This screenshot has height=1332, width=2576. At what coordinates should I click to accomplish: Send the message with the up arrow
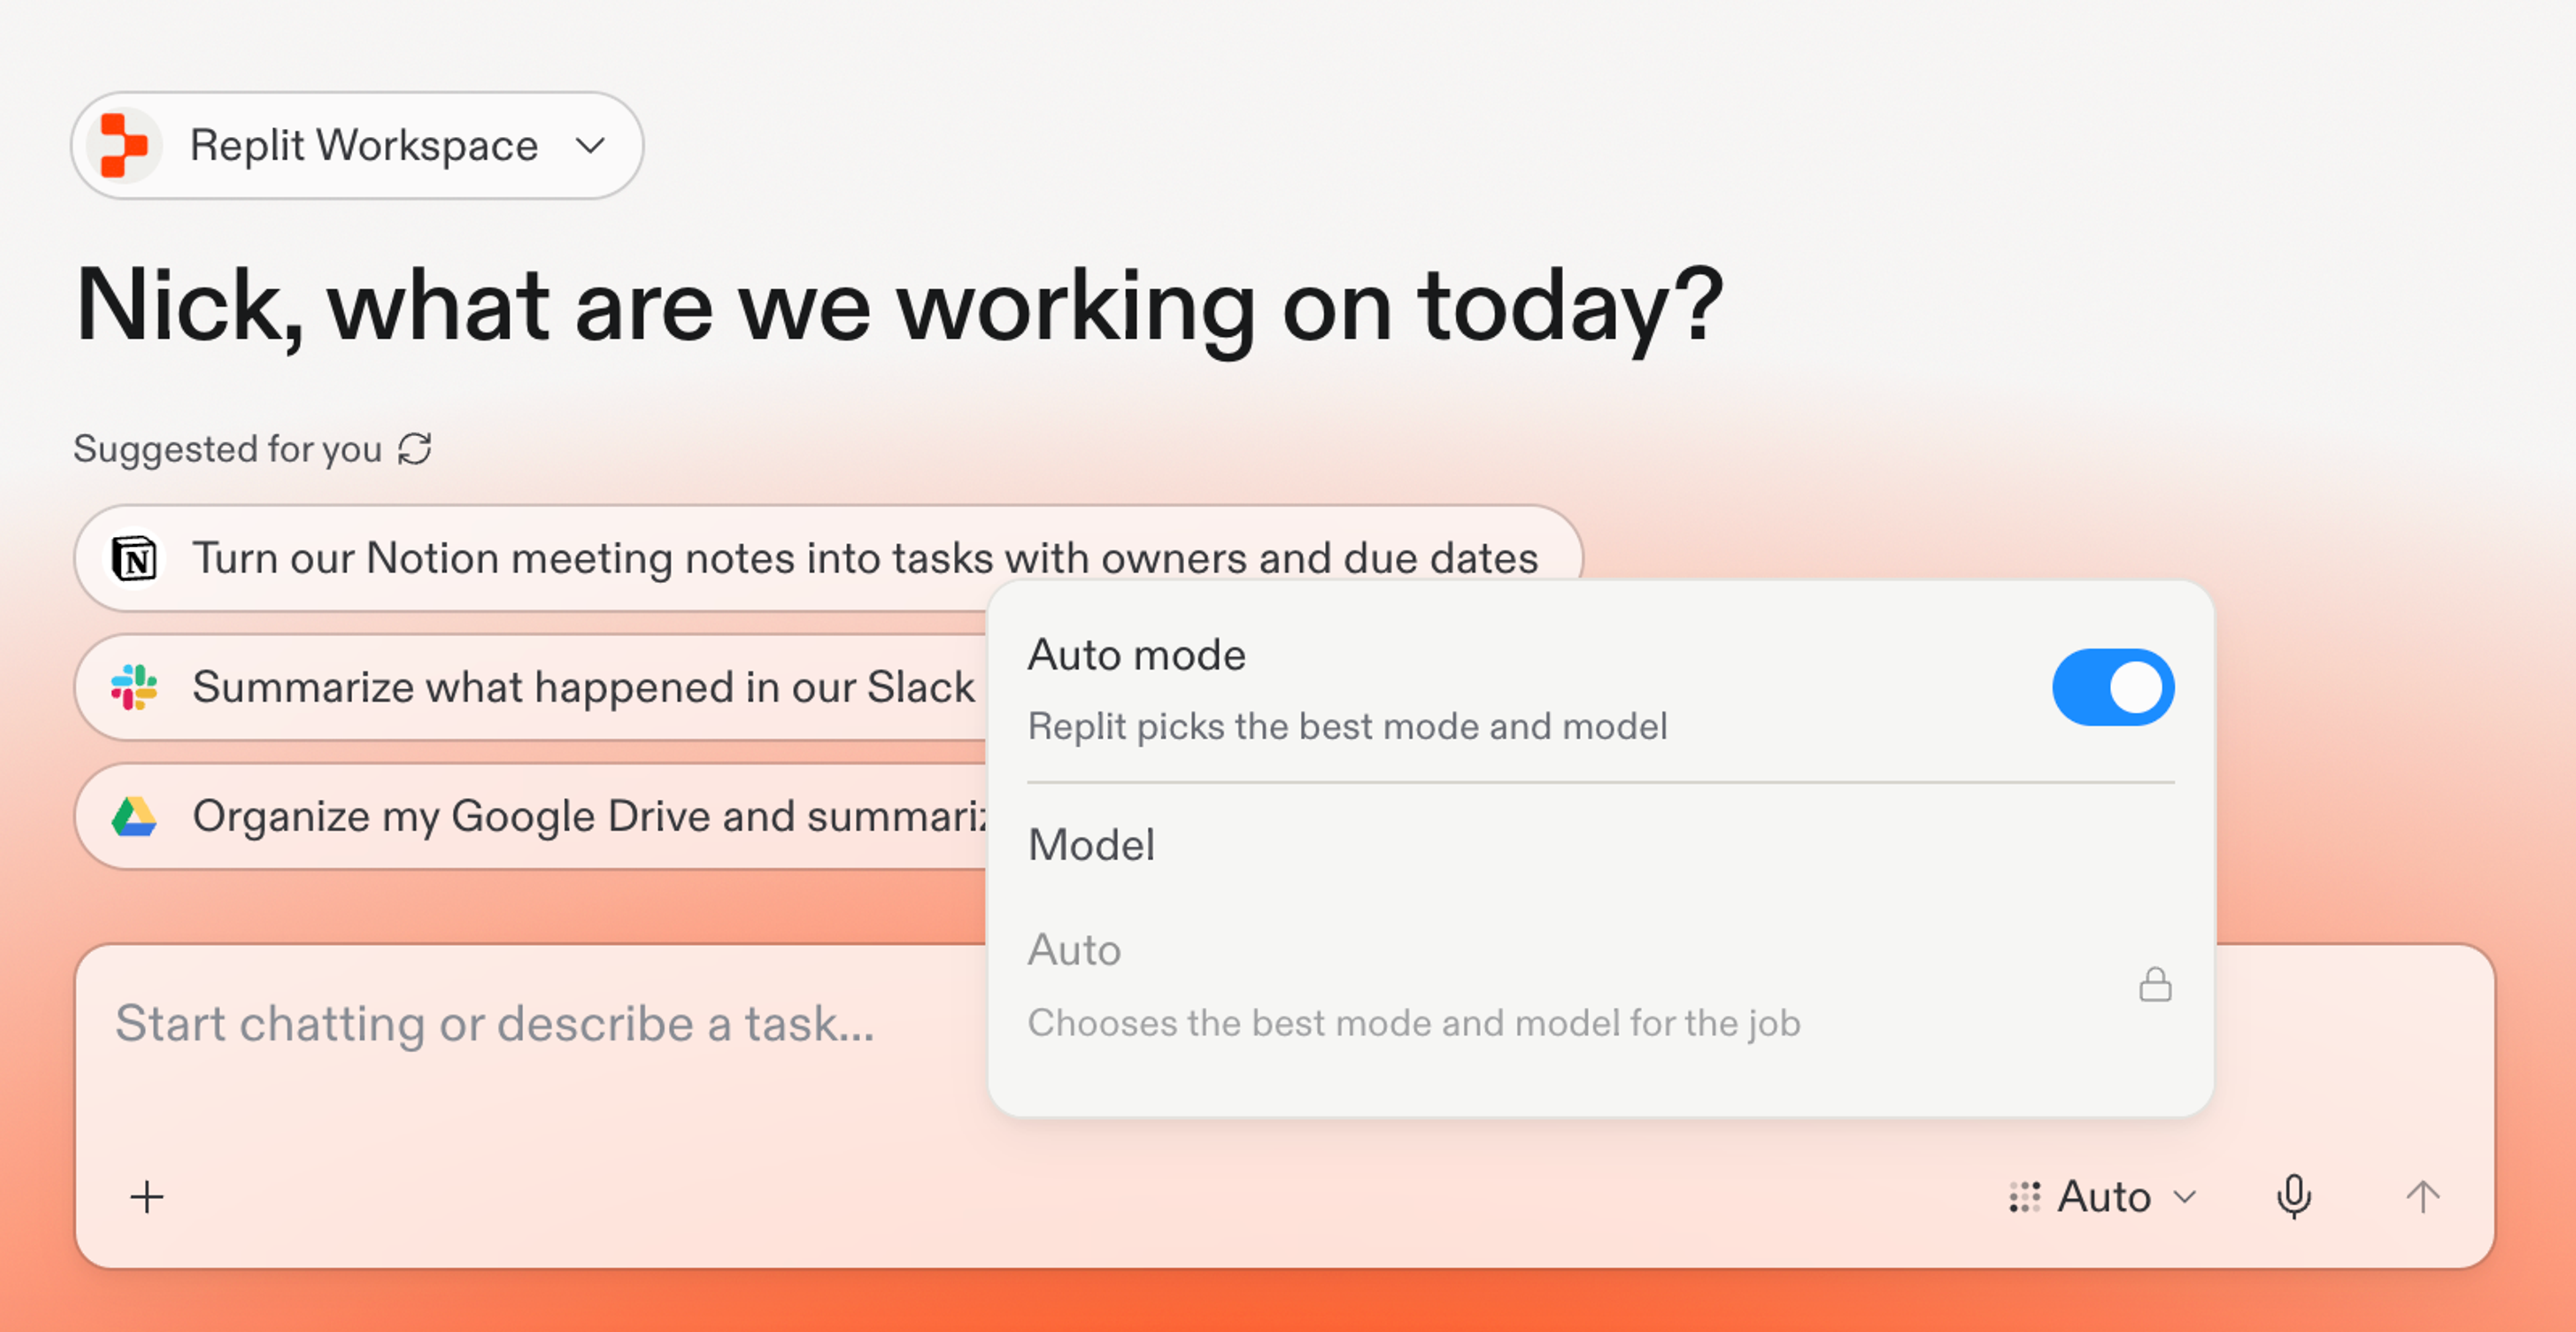tap(2422, 1197)
